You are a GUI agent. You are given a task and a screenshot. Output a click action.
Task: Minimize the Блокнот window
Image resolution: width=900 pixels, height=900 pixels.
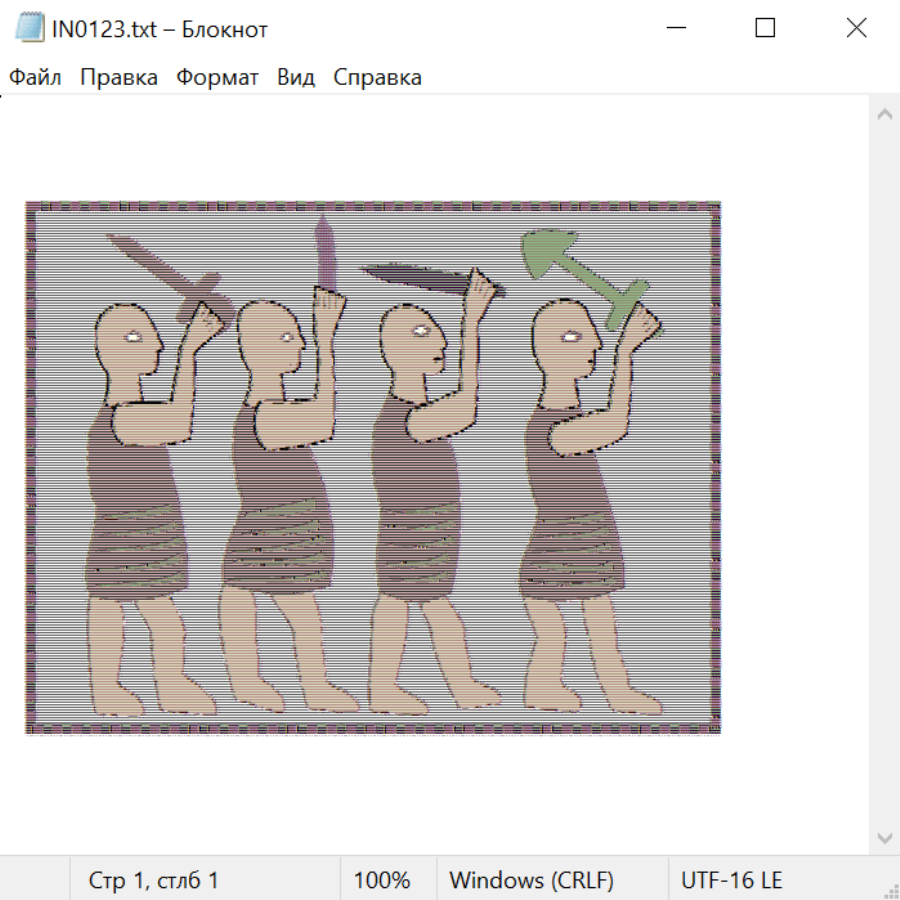[x=674, y=29]
